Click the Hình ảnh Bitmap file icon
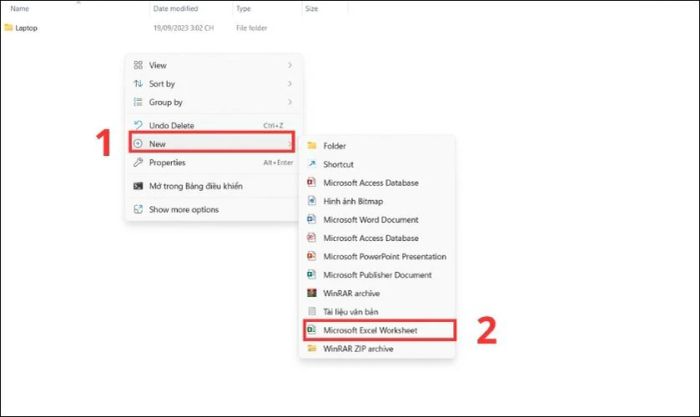Viewport: 700px width, 417px height. pos(312,201)
